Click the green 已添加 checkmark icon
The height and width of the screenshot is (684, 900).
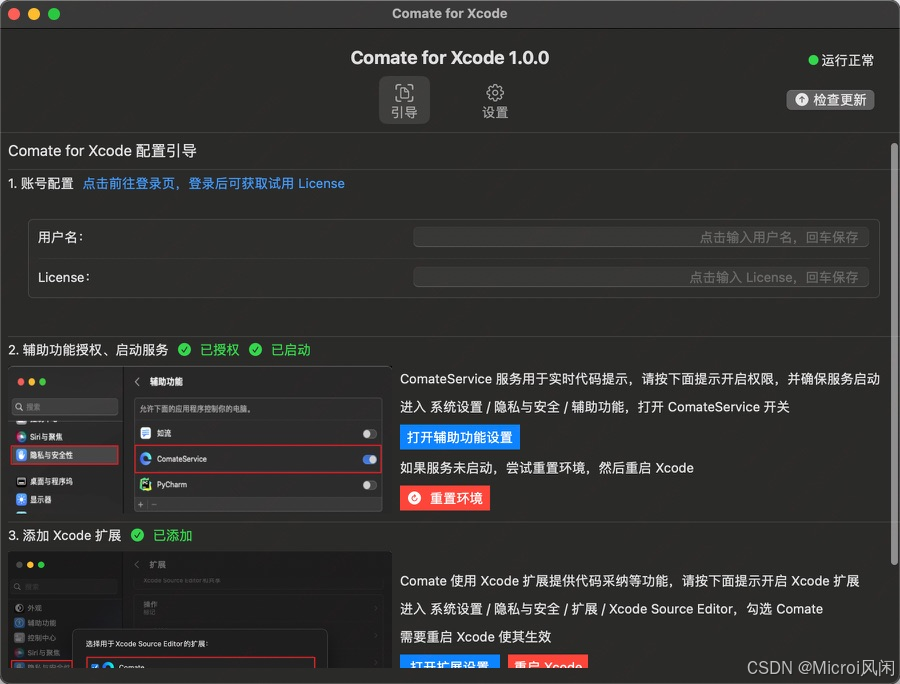point(137,535)
